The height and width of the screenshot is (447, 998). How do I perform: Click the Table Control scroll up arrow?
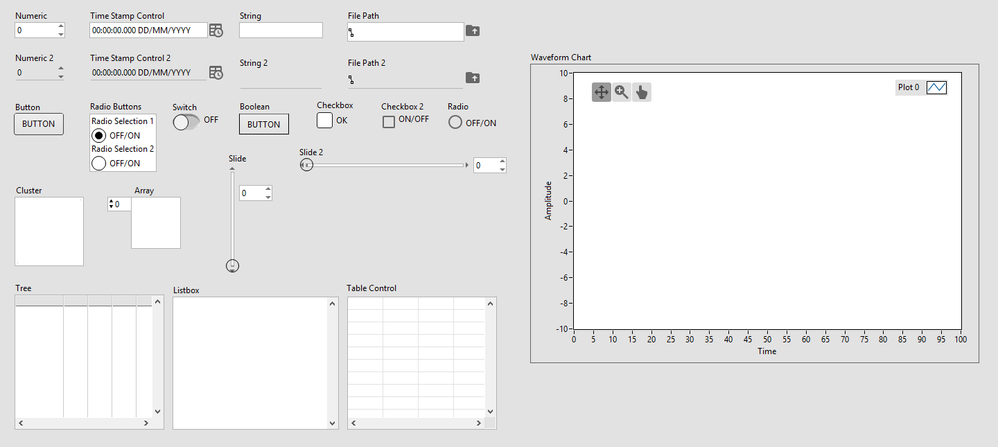point(489,303)
